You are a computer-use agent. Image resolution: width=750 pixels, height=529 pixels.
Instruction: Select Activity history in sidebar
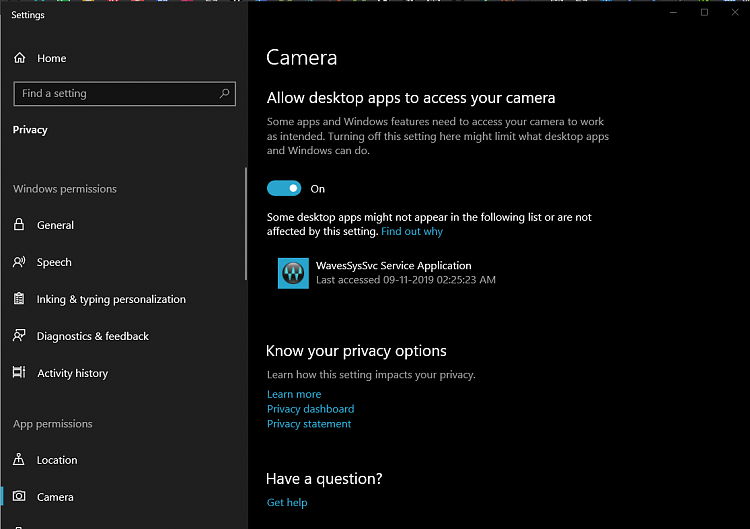point(72,373)
